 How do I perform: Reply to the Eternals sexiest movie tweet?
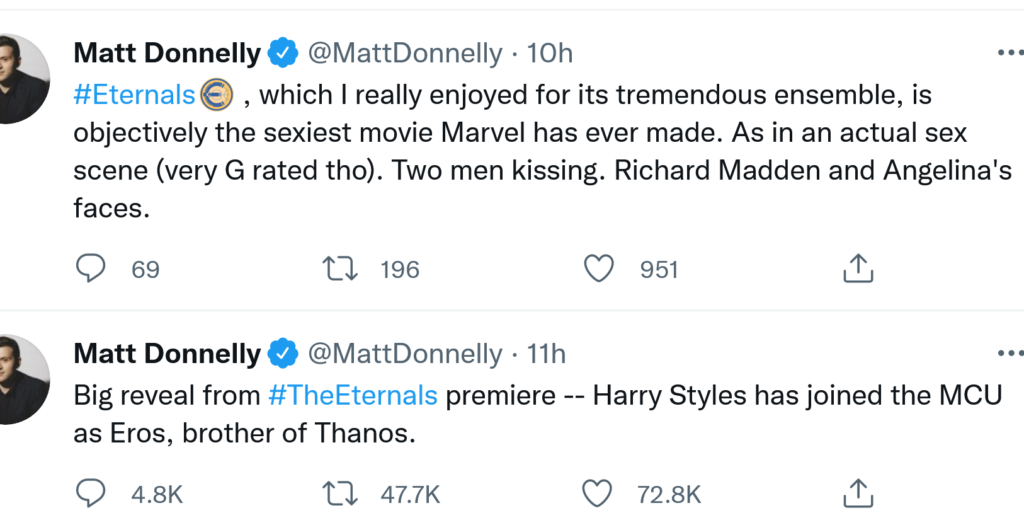pyautogui.click(x=91, y=268)
